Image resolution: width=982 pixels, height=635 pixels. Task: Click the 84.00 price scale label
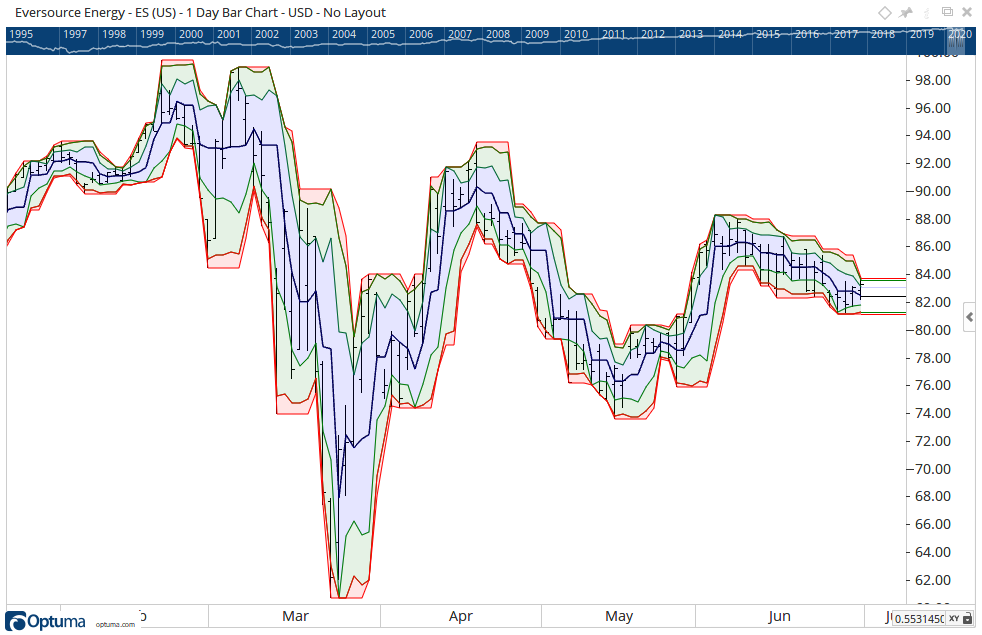pyautogui.click(x=933, y=274)
